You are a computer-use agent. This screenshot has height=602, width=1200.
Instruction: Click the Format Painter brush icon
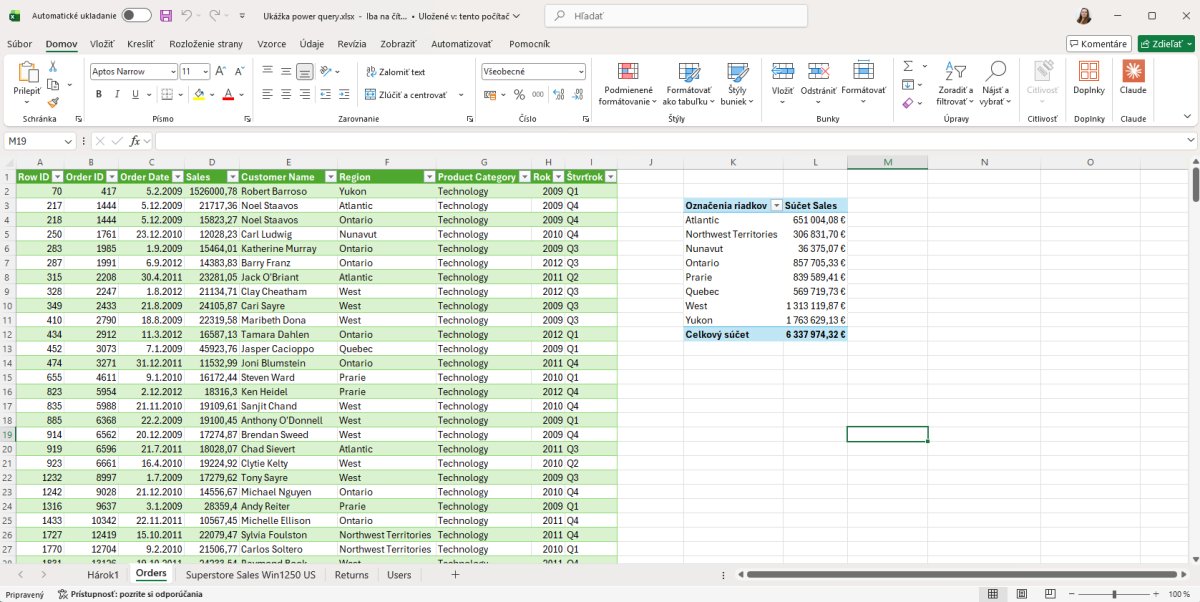click(53, 102)
